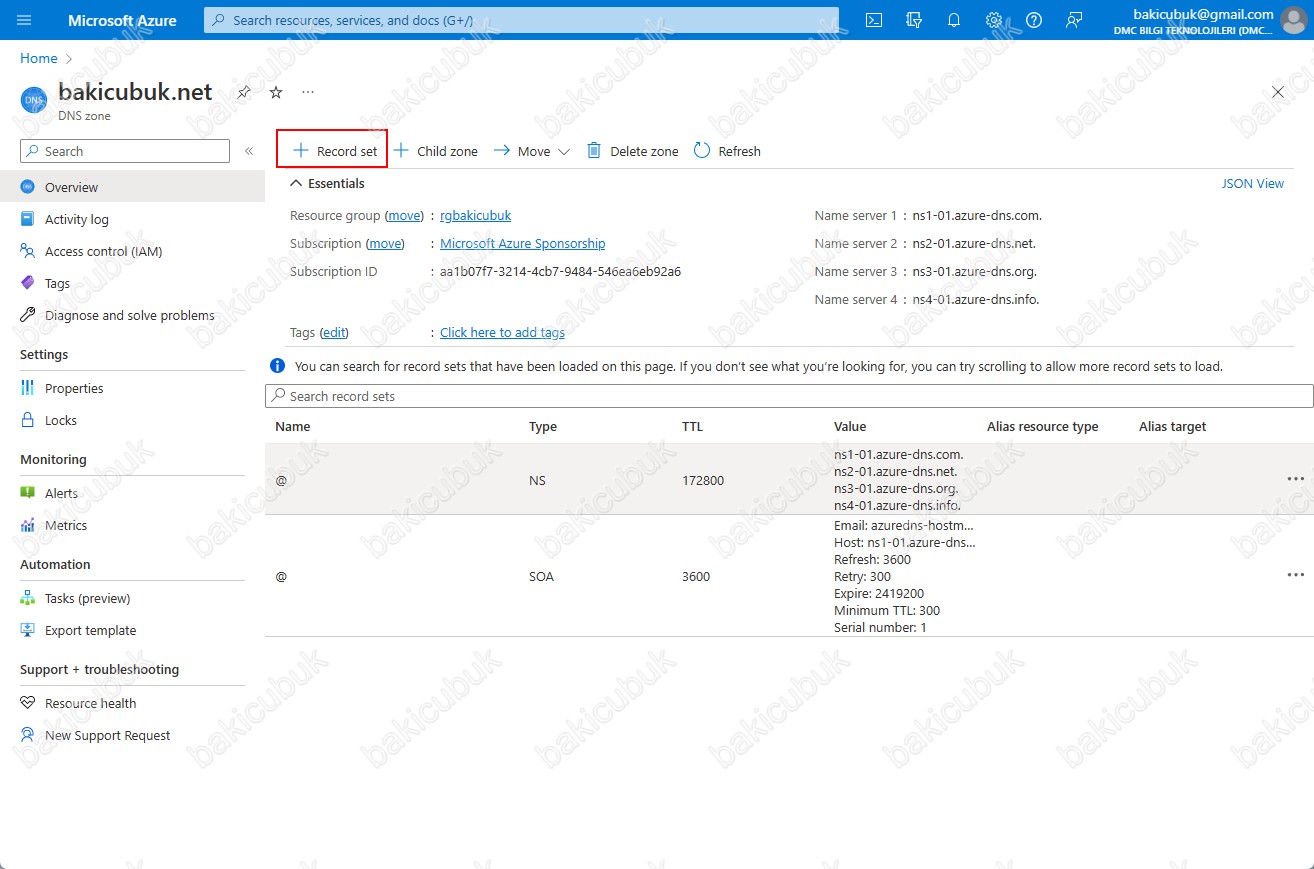Screen dimensions: 1314x869
Task: Collapse the Essentials section
Action: click(327, 183)
